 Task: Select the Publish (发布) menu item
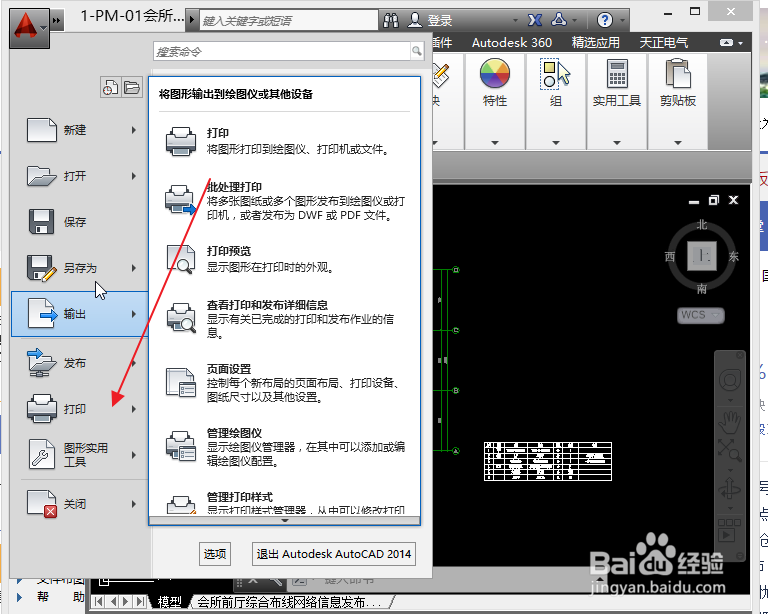click(x=78, y=363)
